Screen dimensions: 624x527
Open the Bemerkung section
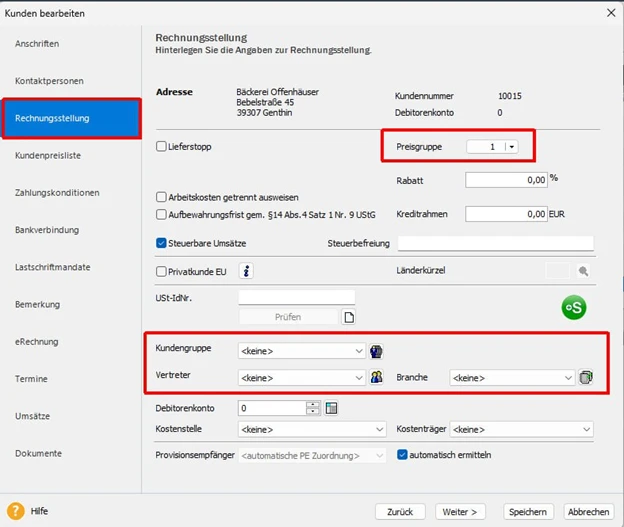pyautogui.click(x=37, y=304)
